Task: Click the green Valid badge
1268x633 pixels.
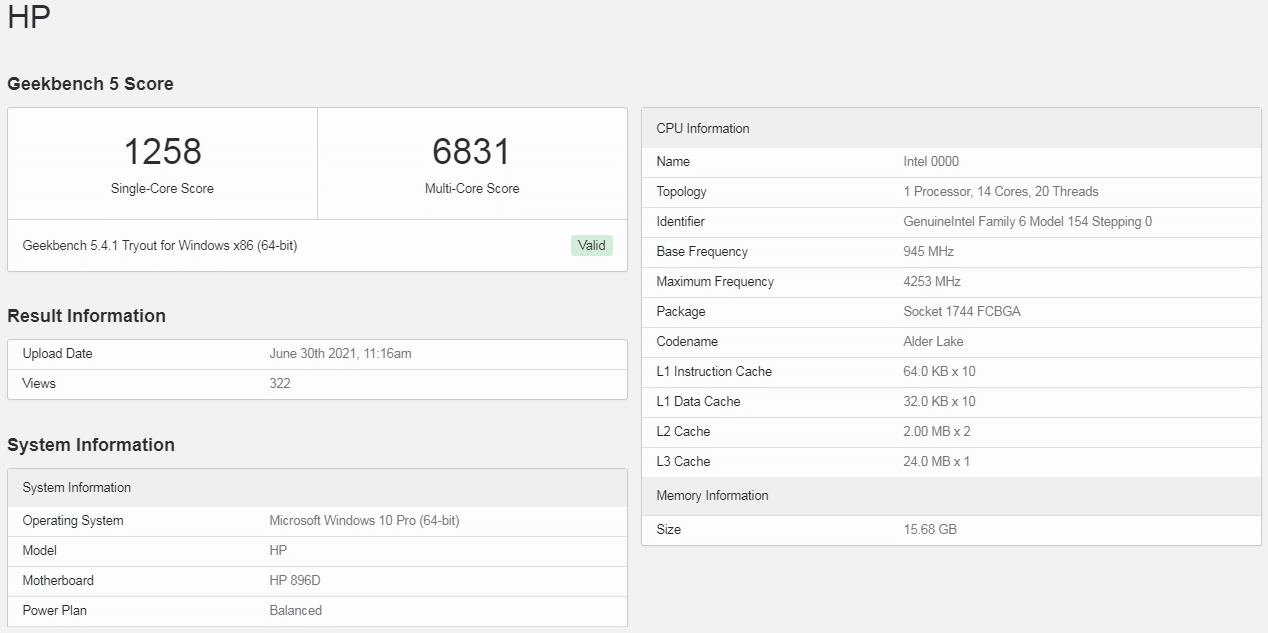Action: pyautogui.click(x=592, y=245)
